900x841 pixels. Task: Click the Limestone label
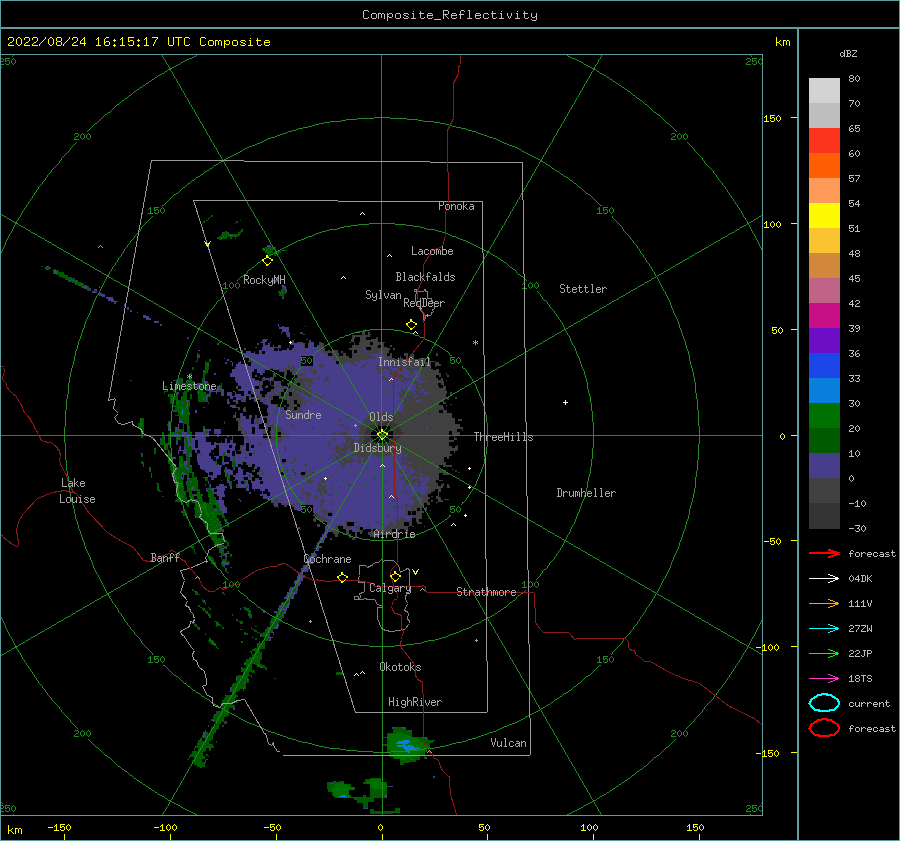[x=189, y=386]
